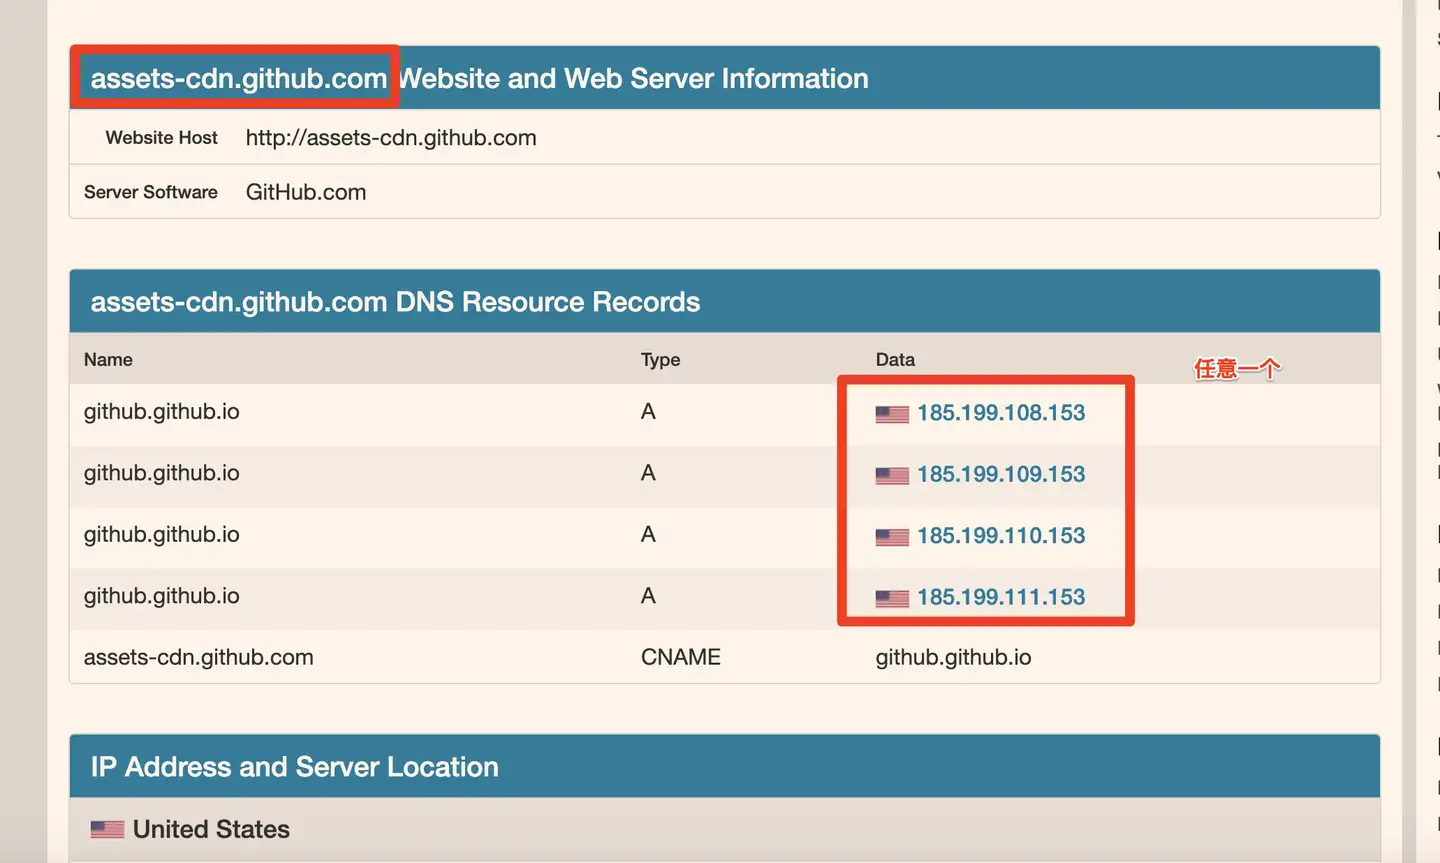
Task: Click the Website Host label
Action: pyautogui.click(x=161, y=138)
